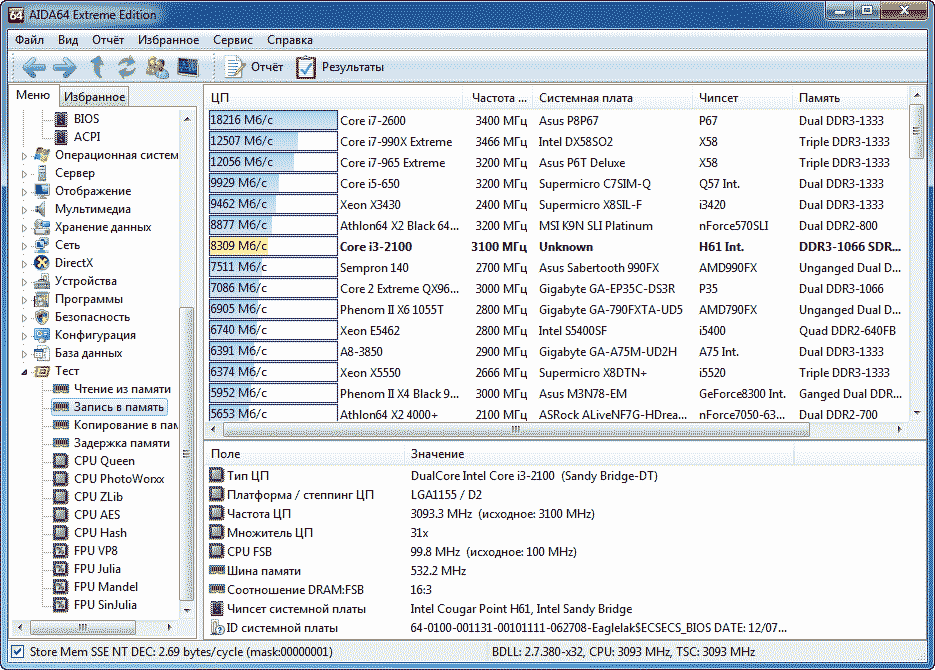Image resolution: width=935 pixels, height=670 pixels.
Task: Open the Результаты toolbar button
Action: [x=340, y=67]
